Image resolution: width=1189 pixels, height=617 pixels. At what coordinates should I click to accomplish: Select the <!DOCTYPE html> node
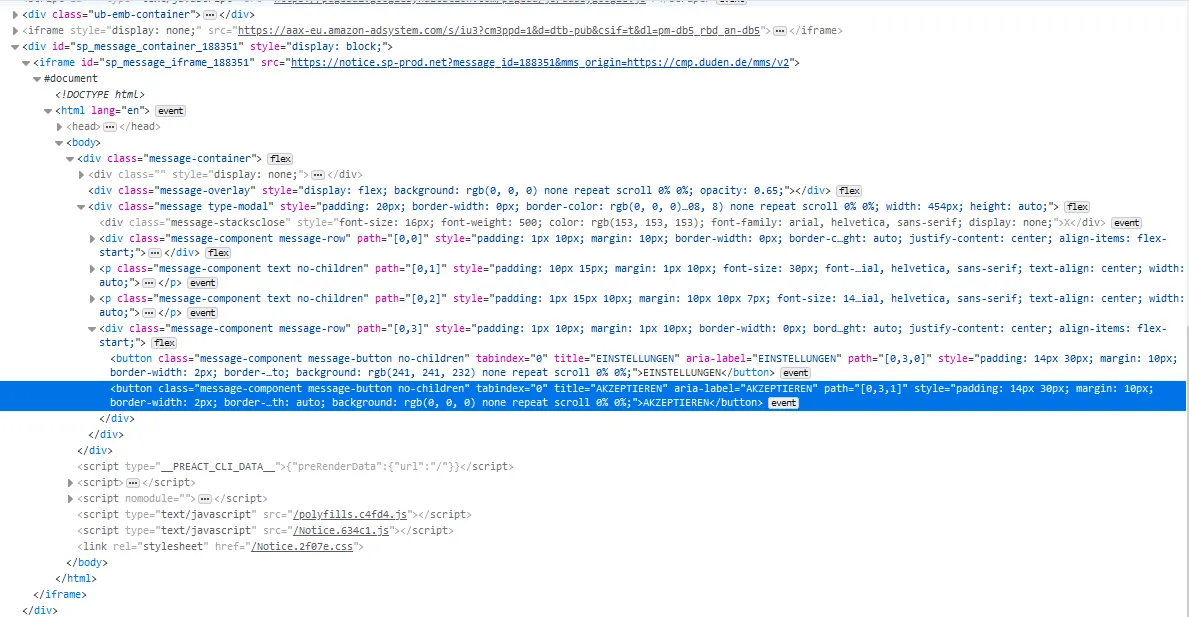point(99,95)
